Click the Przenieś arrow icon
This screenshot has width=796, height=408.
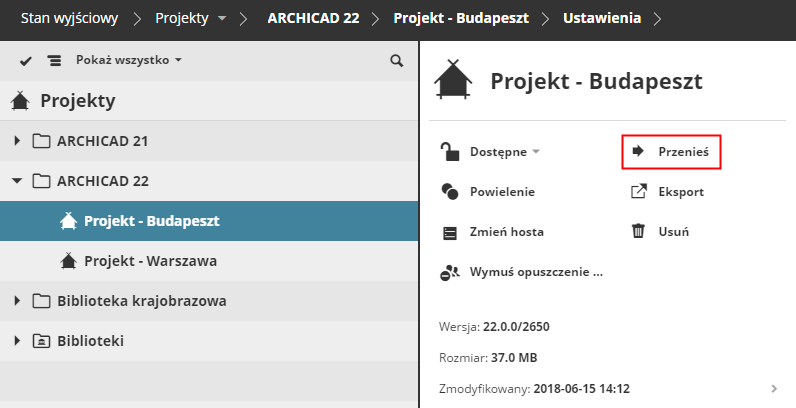coord(638,151)
